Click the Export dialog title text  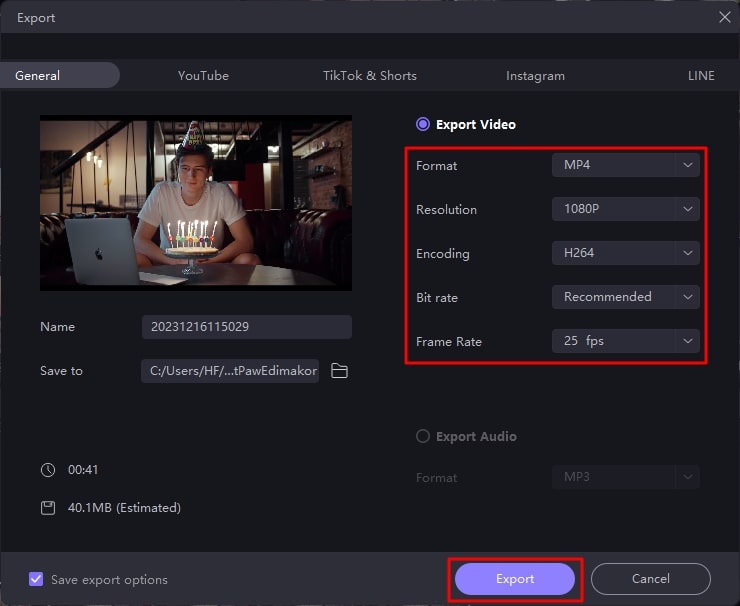click(36, 18)
